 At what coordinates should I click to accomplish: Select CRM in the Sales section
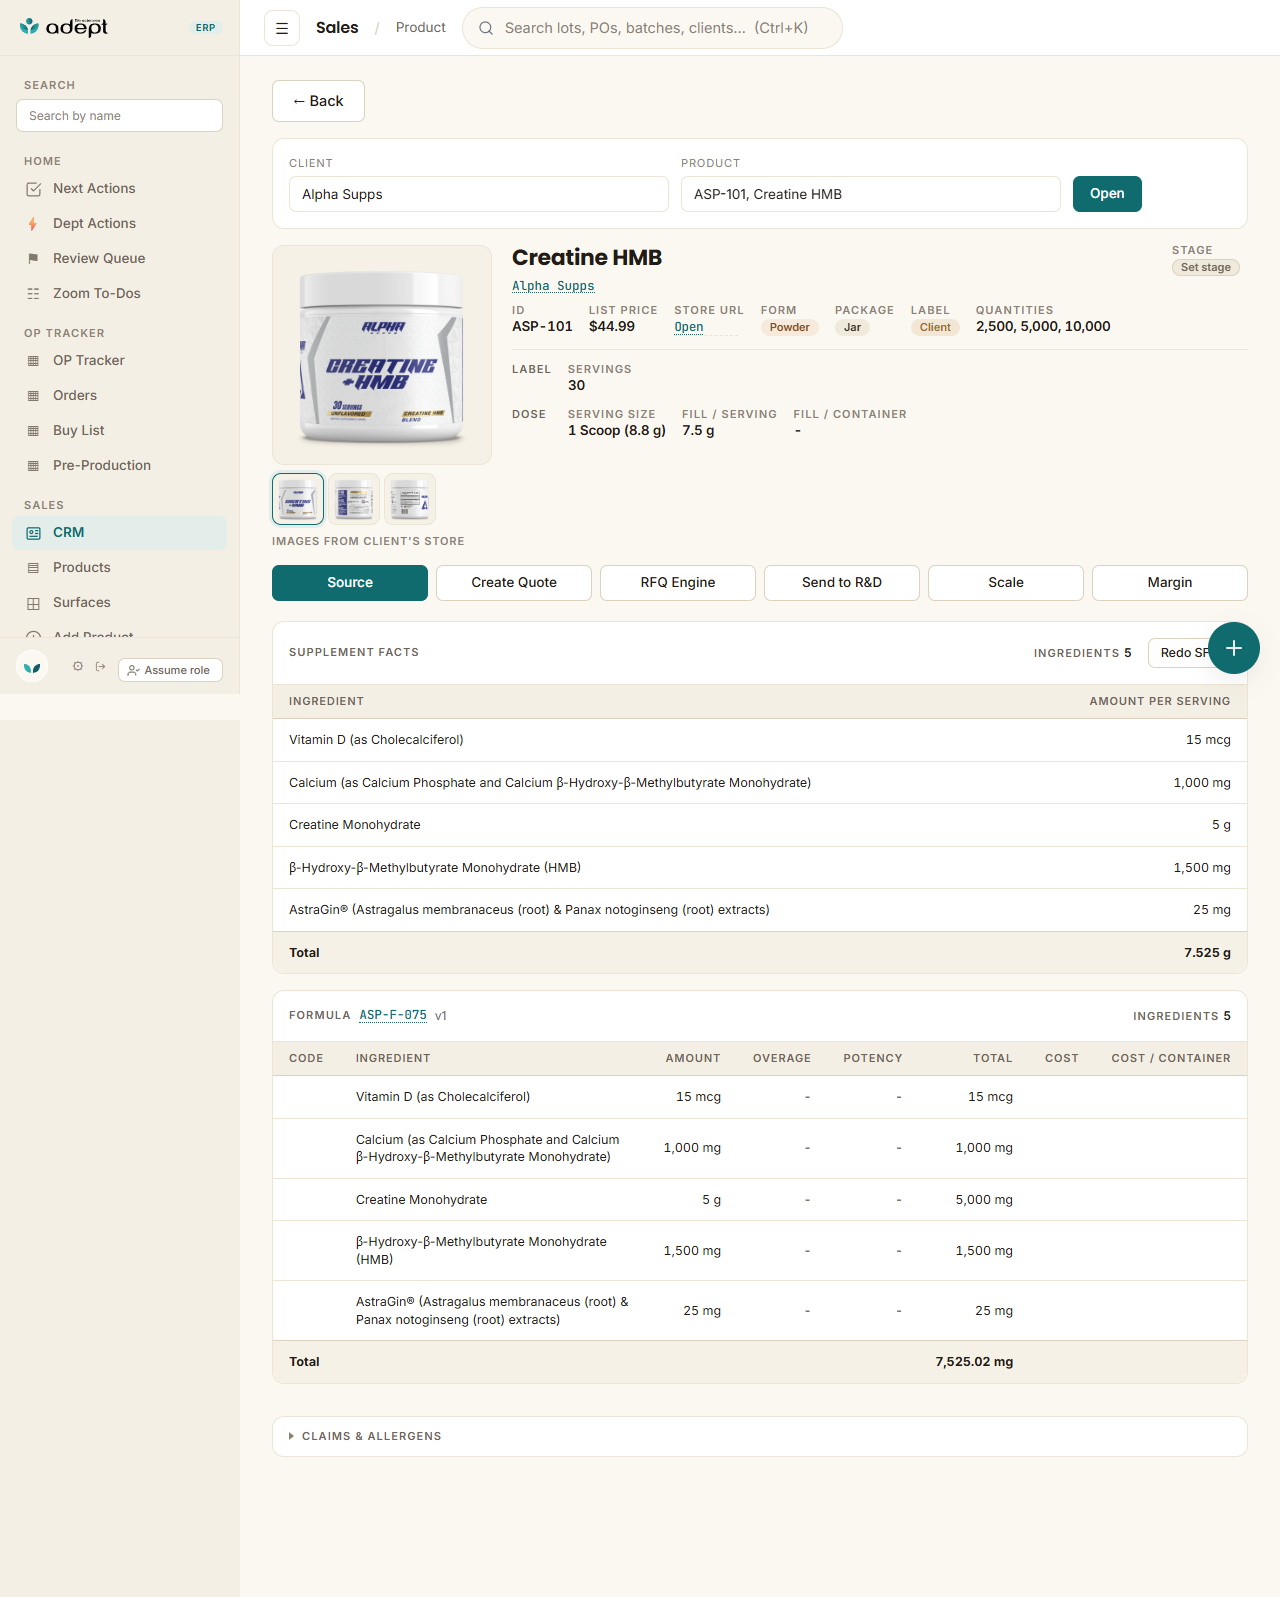120,533
